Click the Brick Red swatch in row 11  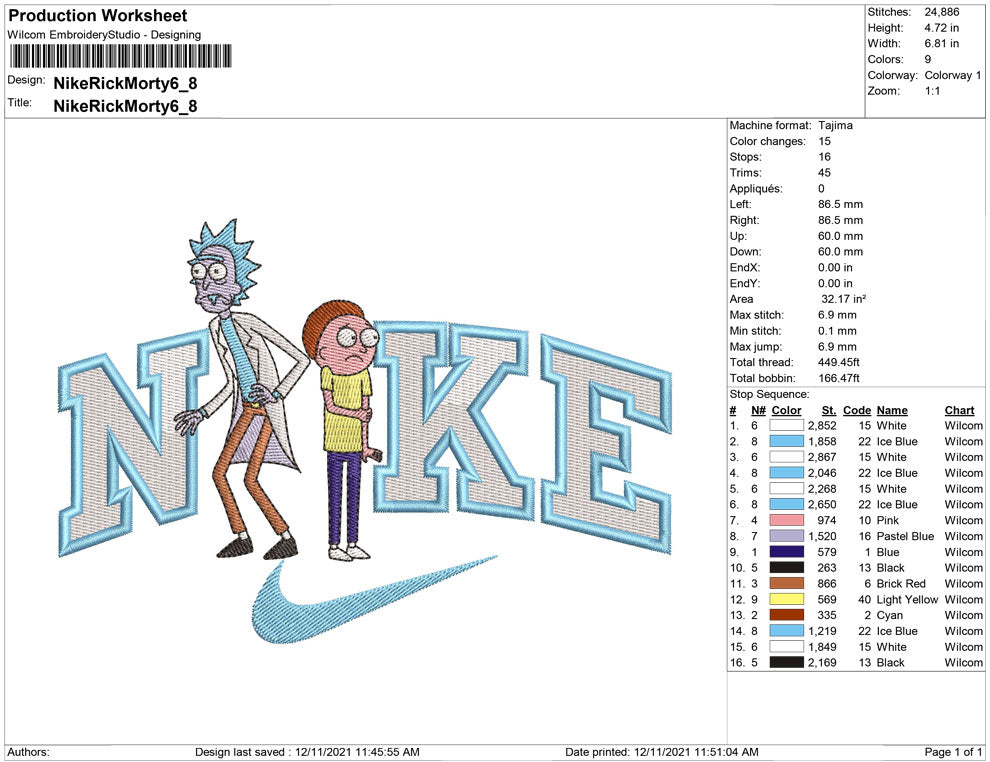pos(786,583)
